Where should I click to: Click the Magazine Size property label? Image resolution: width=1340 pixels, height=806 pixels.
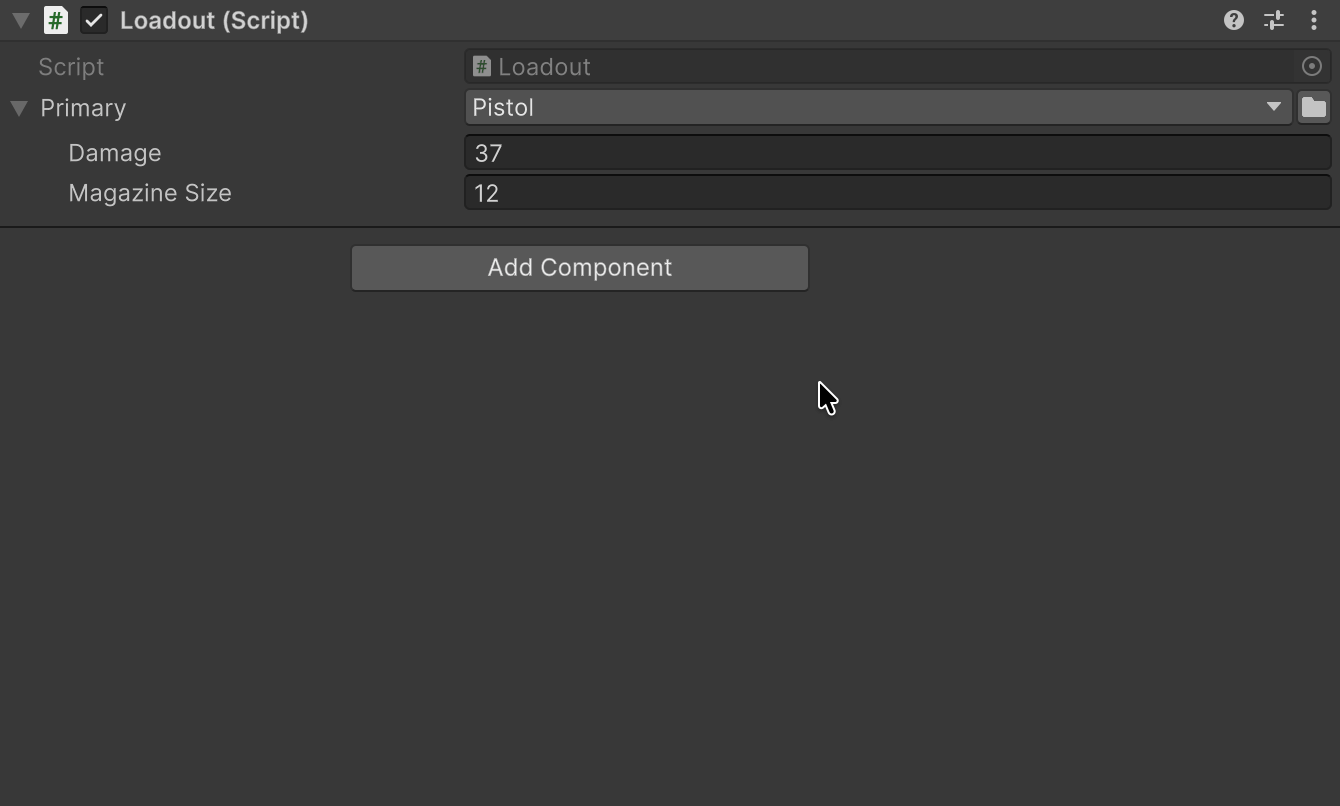pos(150,193)
